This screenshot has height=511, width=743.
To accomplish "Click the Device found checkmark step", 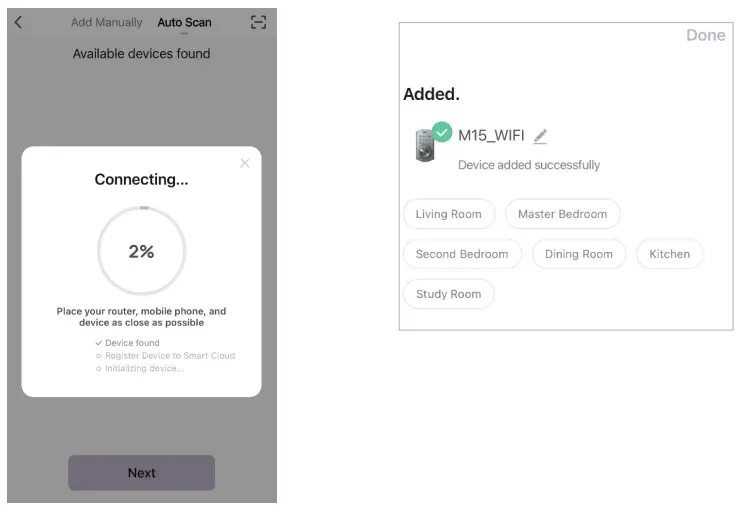I will pyautogui.click(x=131, y=343).
